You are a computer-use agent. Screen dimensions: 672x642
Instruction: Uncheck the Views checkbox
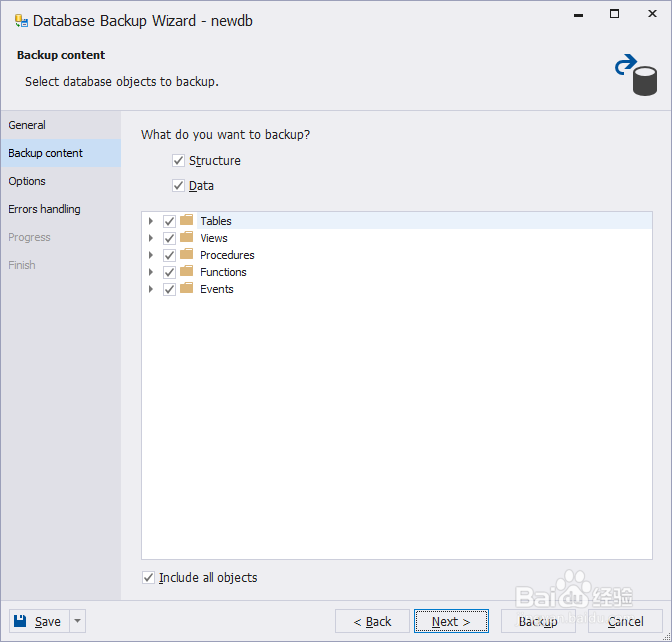point(169,238)
